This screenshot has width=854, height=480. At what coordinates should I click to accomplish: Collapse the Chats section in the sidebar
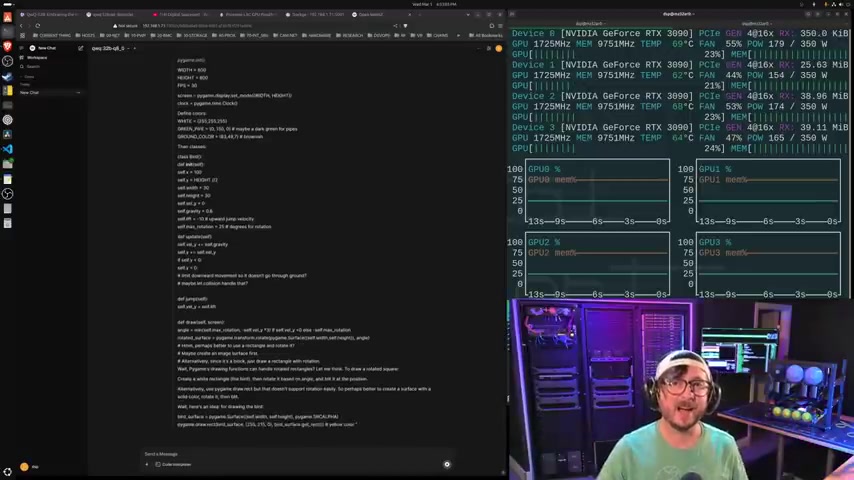pos(28,77)
